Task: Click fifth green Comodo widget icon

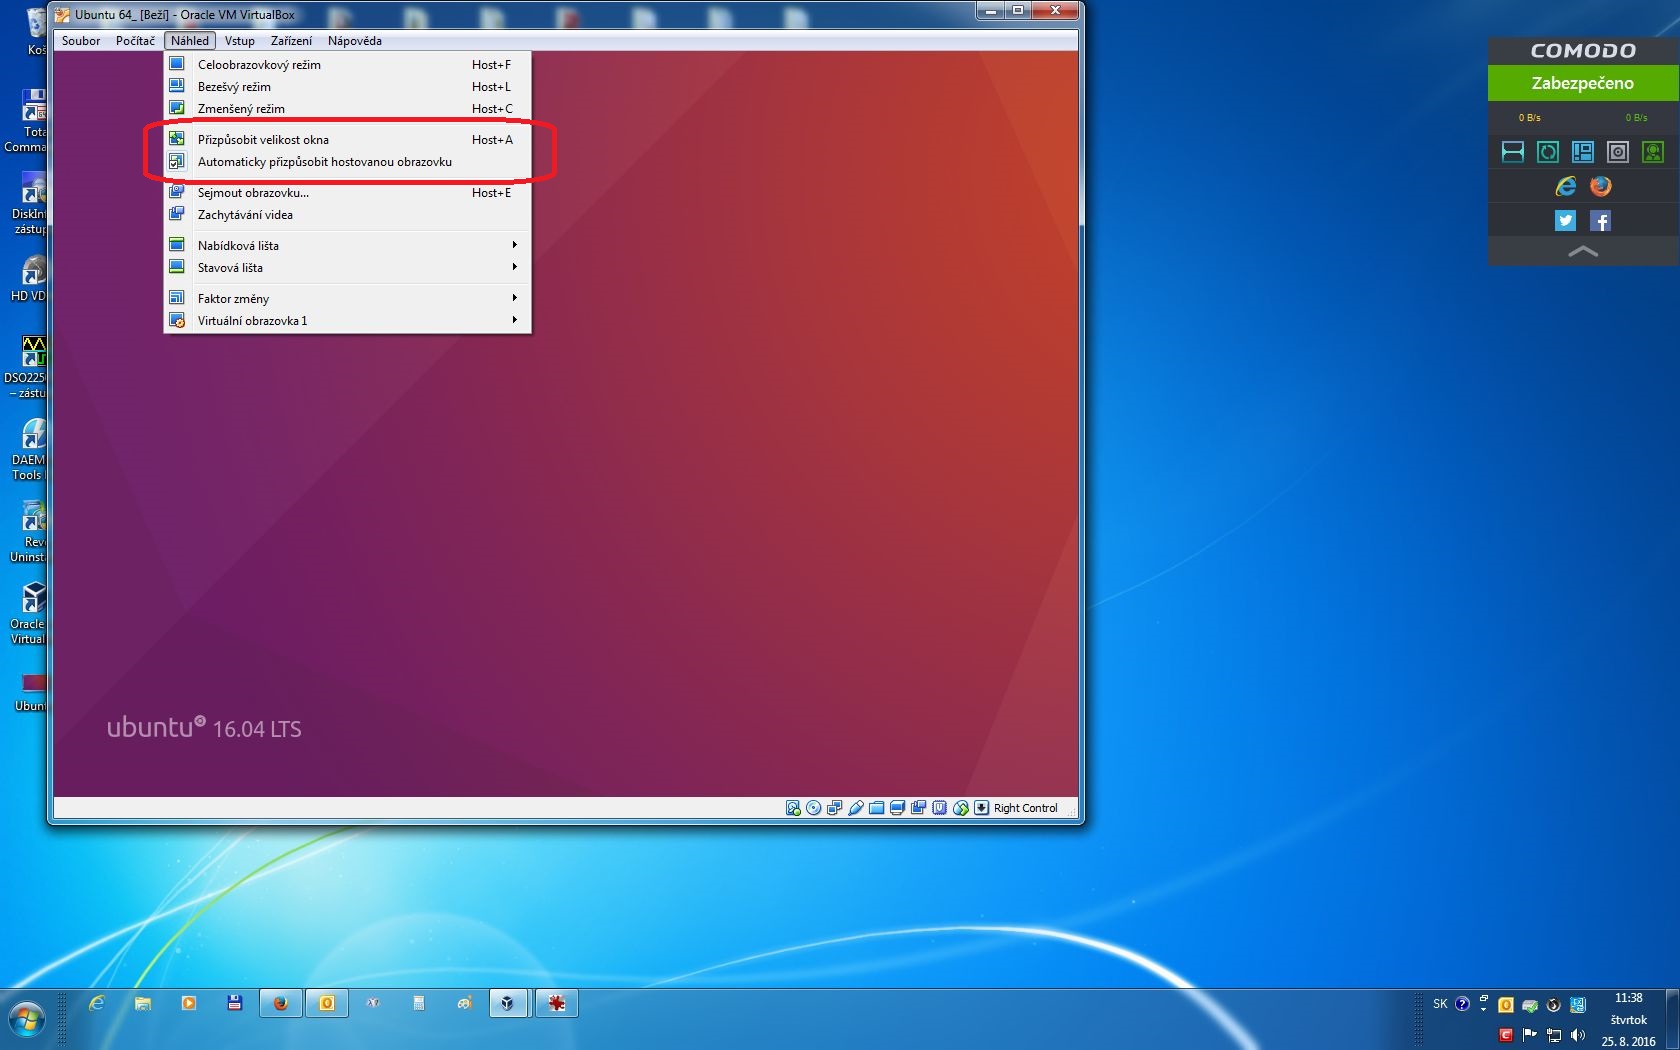Action: (x=1653, y=151)
